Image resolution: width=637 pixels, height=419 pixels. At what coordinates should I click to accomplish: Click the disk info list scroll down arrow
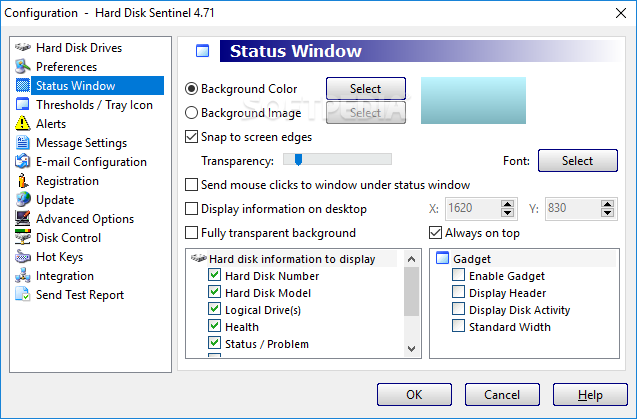click(411, 349)
